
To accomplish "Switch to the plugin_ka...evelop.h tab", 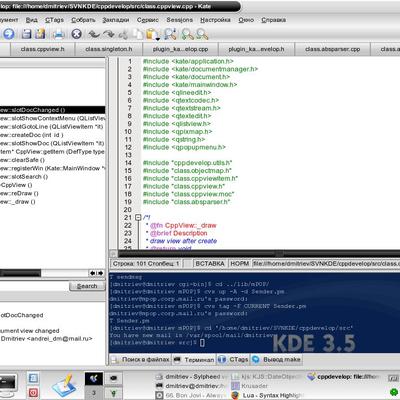I will coord(256,49).
